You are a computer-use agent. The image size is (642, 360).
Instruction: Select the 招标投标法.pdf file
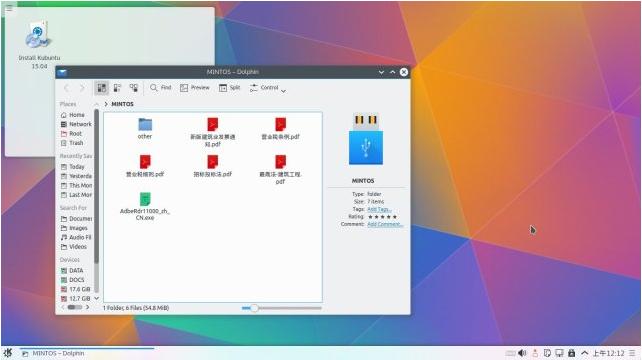pyautogui.click(x=212, y=166)
